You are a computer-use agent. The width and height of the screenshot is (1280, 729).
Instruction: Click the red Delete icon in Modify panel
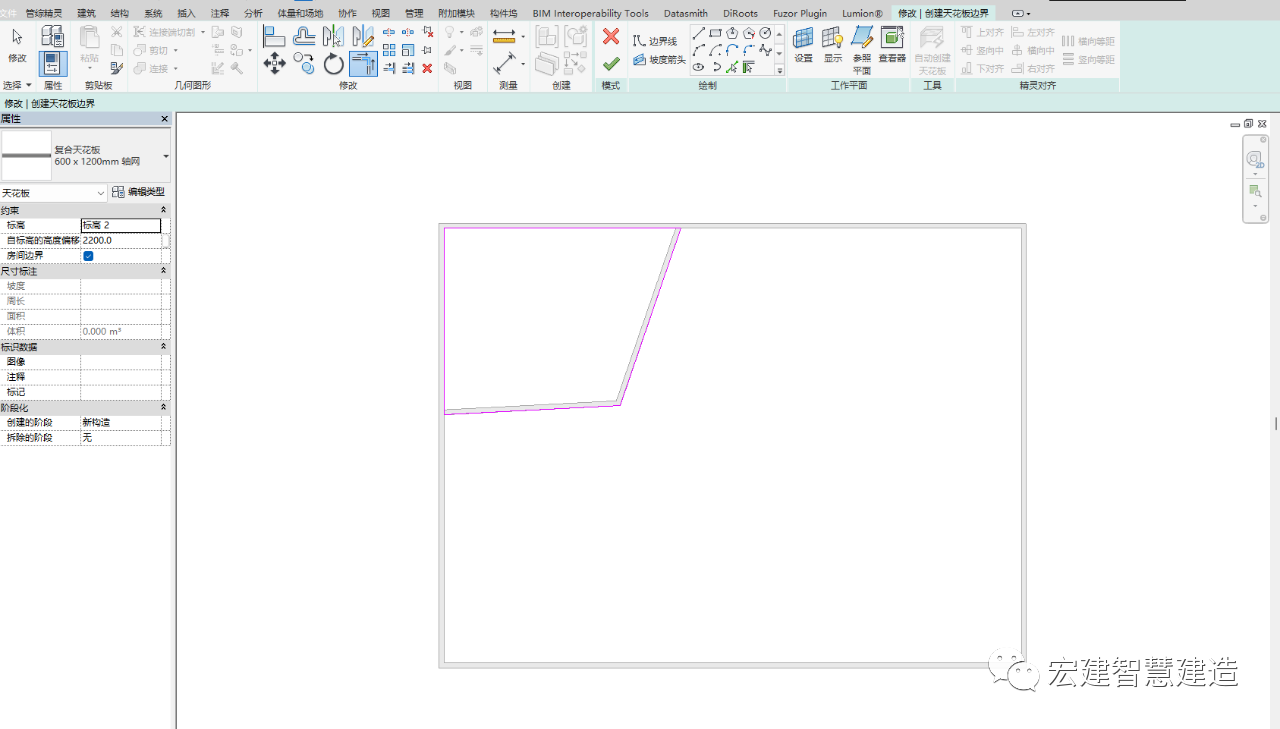(x=427, y=68)
